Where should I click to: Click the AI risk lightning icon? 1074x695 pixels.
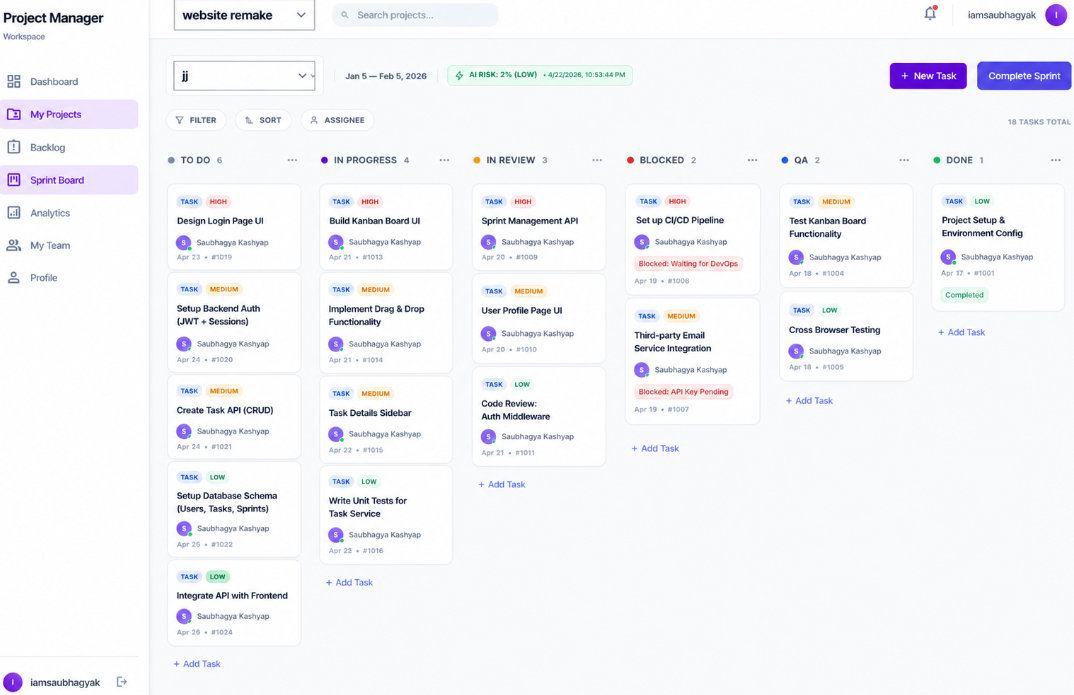click(460, 75)
